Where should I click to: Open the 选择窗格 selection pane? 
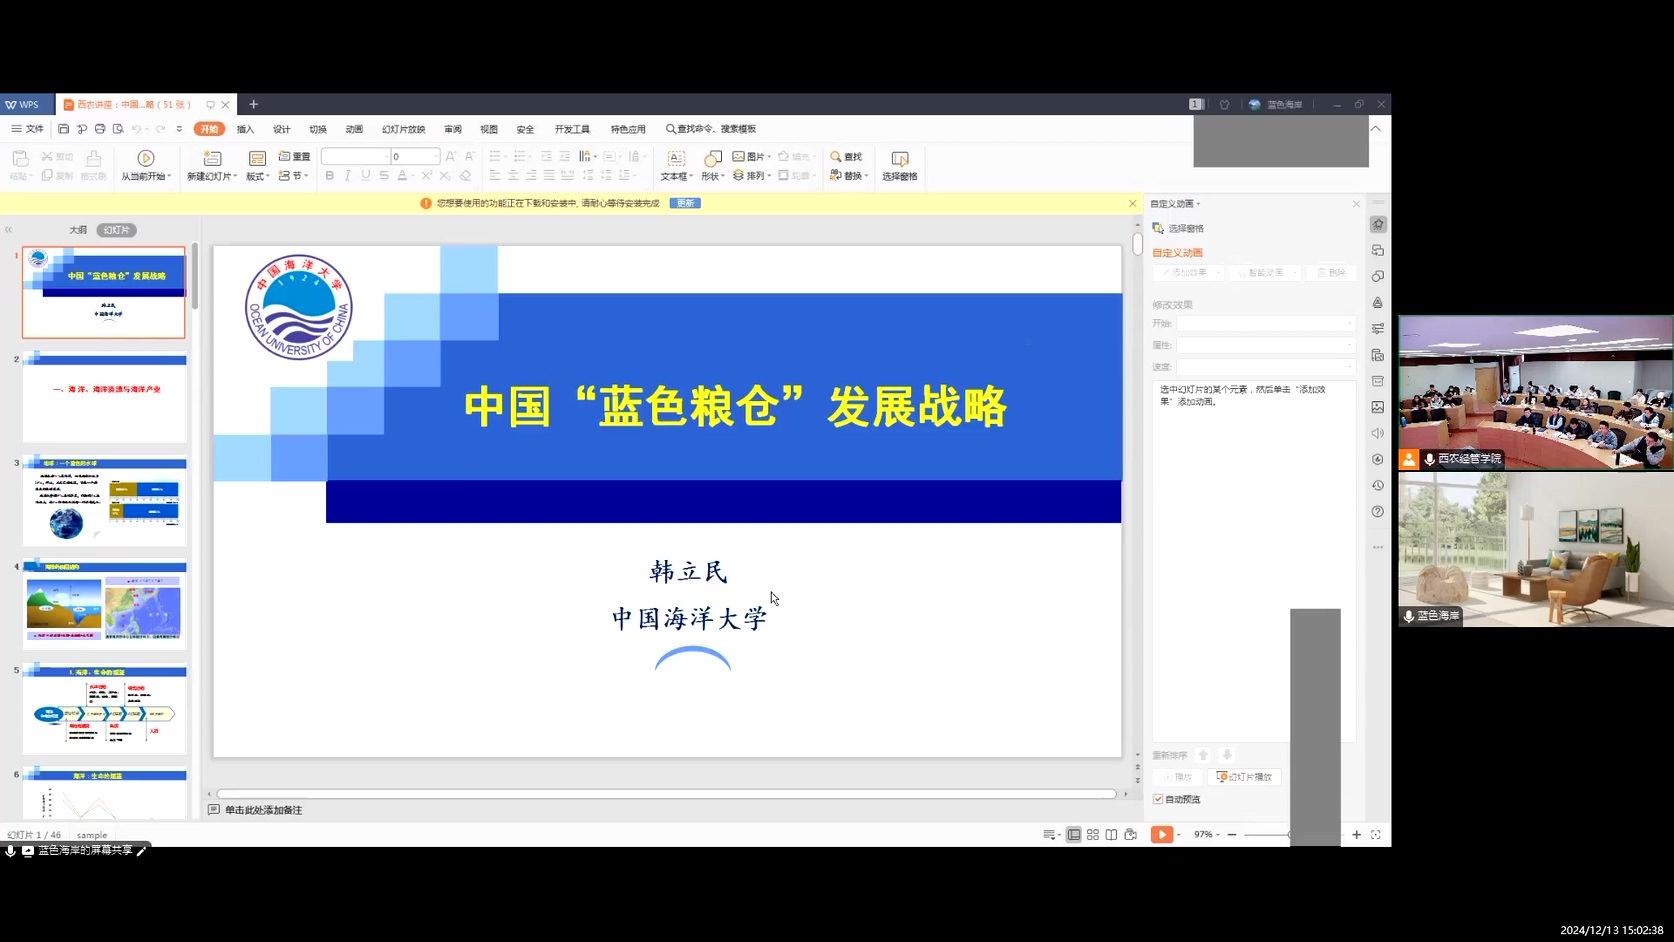899,159
